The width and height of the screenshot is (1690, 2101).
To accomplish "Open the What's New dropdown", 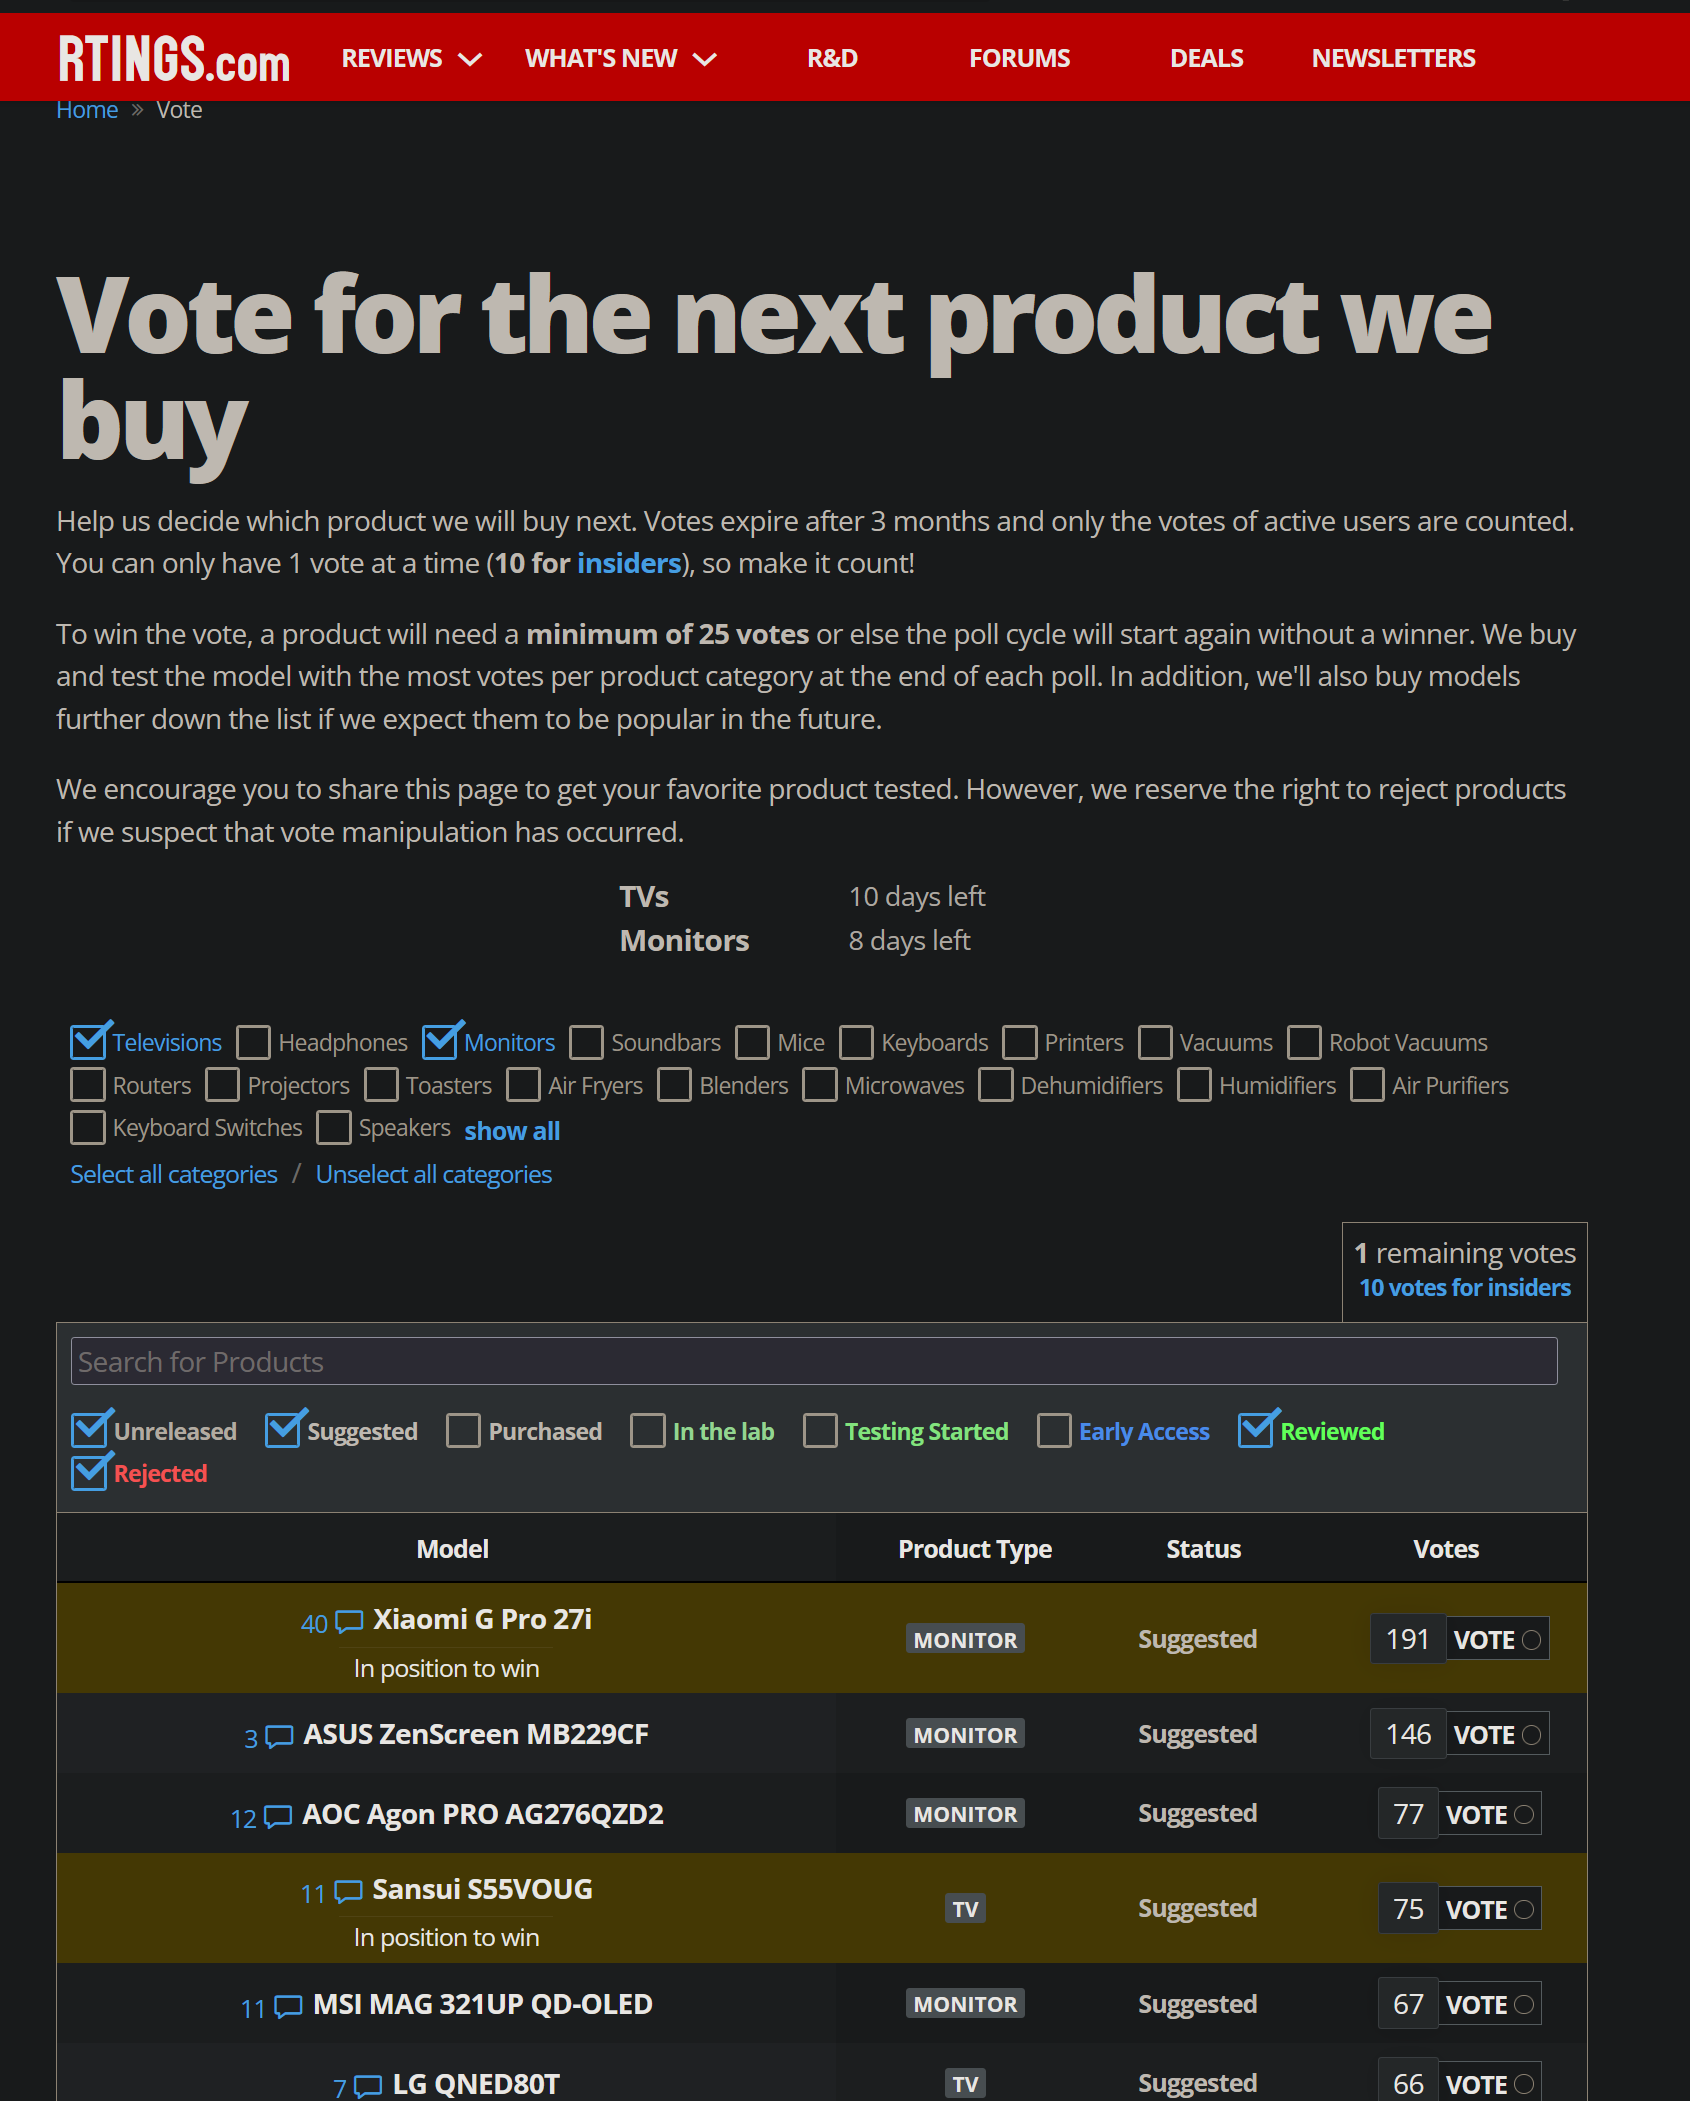I will coord(620,59).
